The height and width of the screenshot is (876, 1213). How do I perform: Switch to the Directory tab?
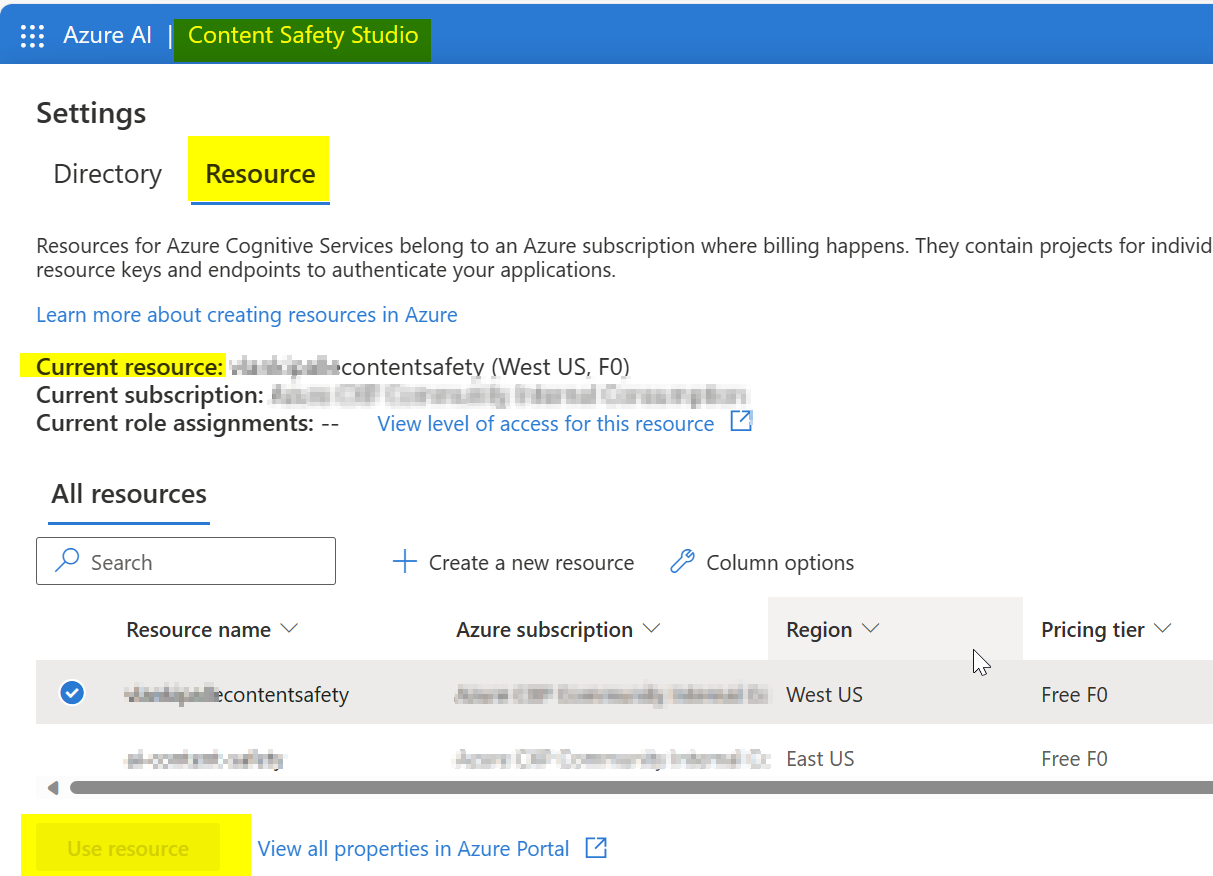coord(107,174)
